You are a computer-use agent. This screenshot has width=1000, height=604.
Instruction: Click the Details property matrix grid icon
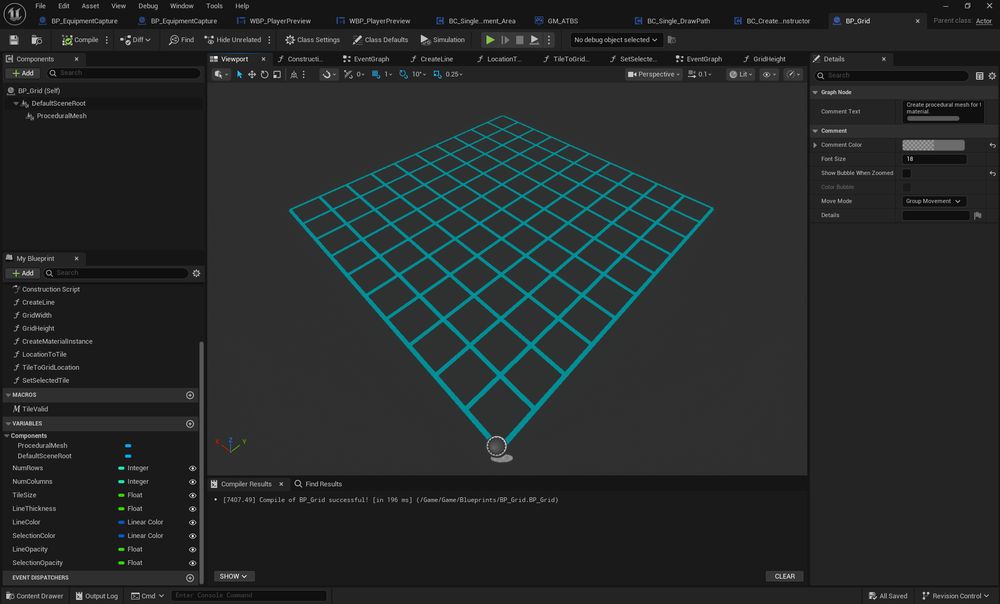coord(980,76)
